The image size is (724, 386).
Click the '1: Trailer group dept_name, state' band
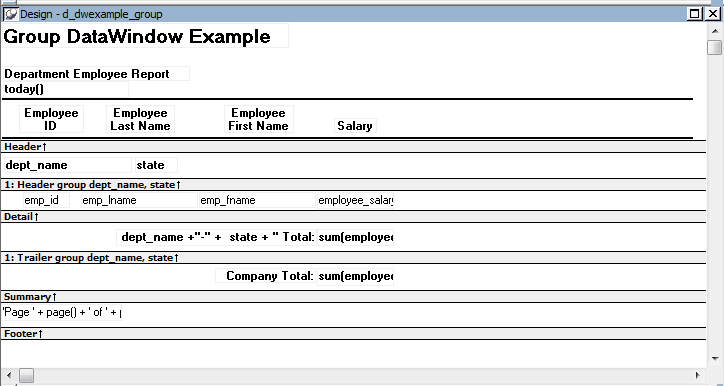[354, 258]
